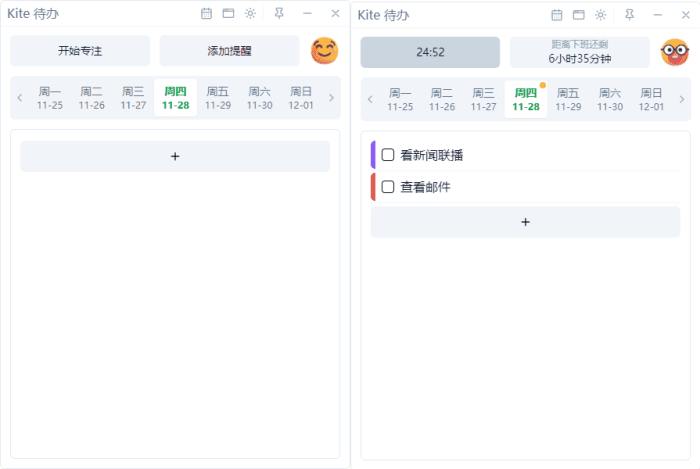Viewport: 700px width, 469px height.
Task: Check the 查看邮件 task checkbox
Action: [388, 187]
